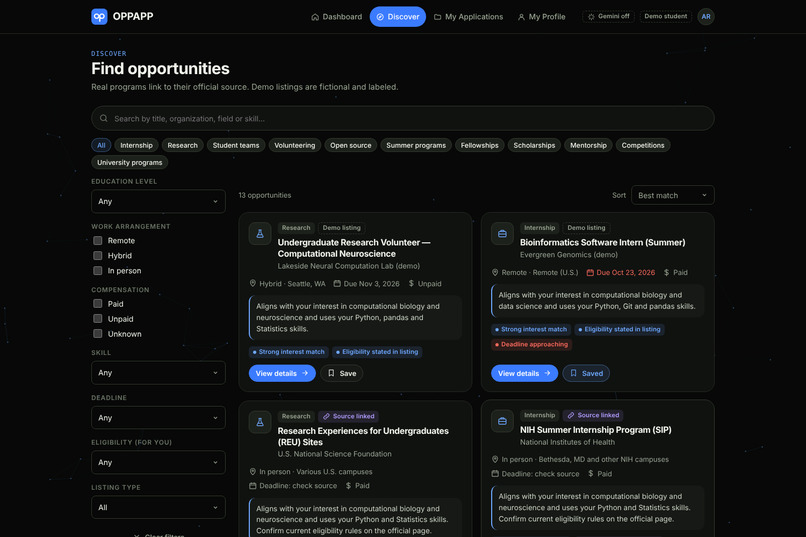This screenshot has height=537, width=806.
Task: Go to My Applications
Action: pos(468,17)
